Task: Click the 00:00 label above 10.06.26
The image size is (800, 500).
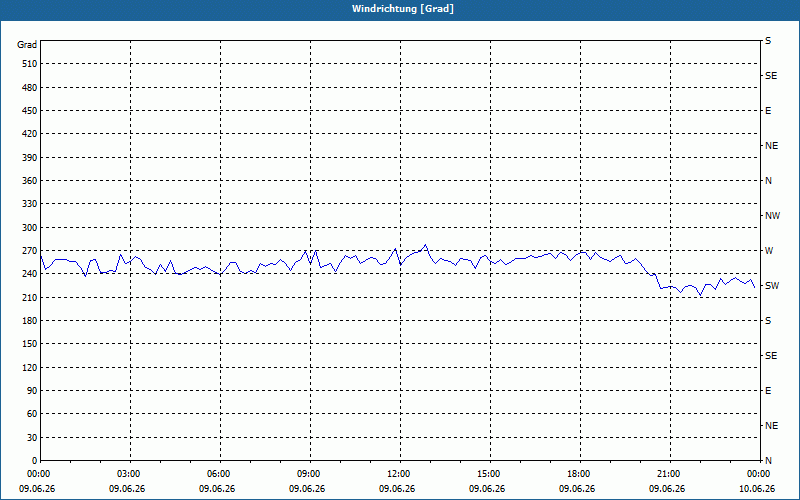Action: click(x=759, y=473)
